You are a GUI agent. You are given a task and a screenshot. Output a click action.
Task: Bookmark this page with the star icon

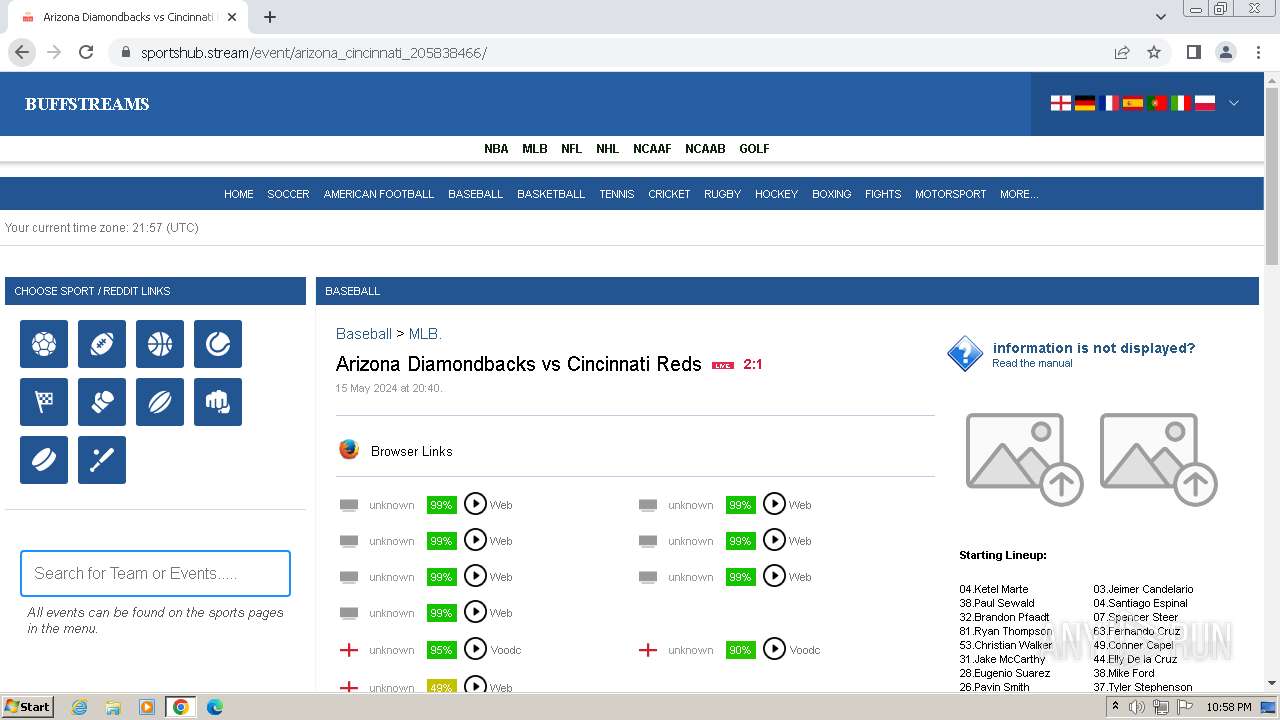1154,52
